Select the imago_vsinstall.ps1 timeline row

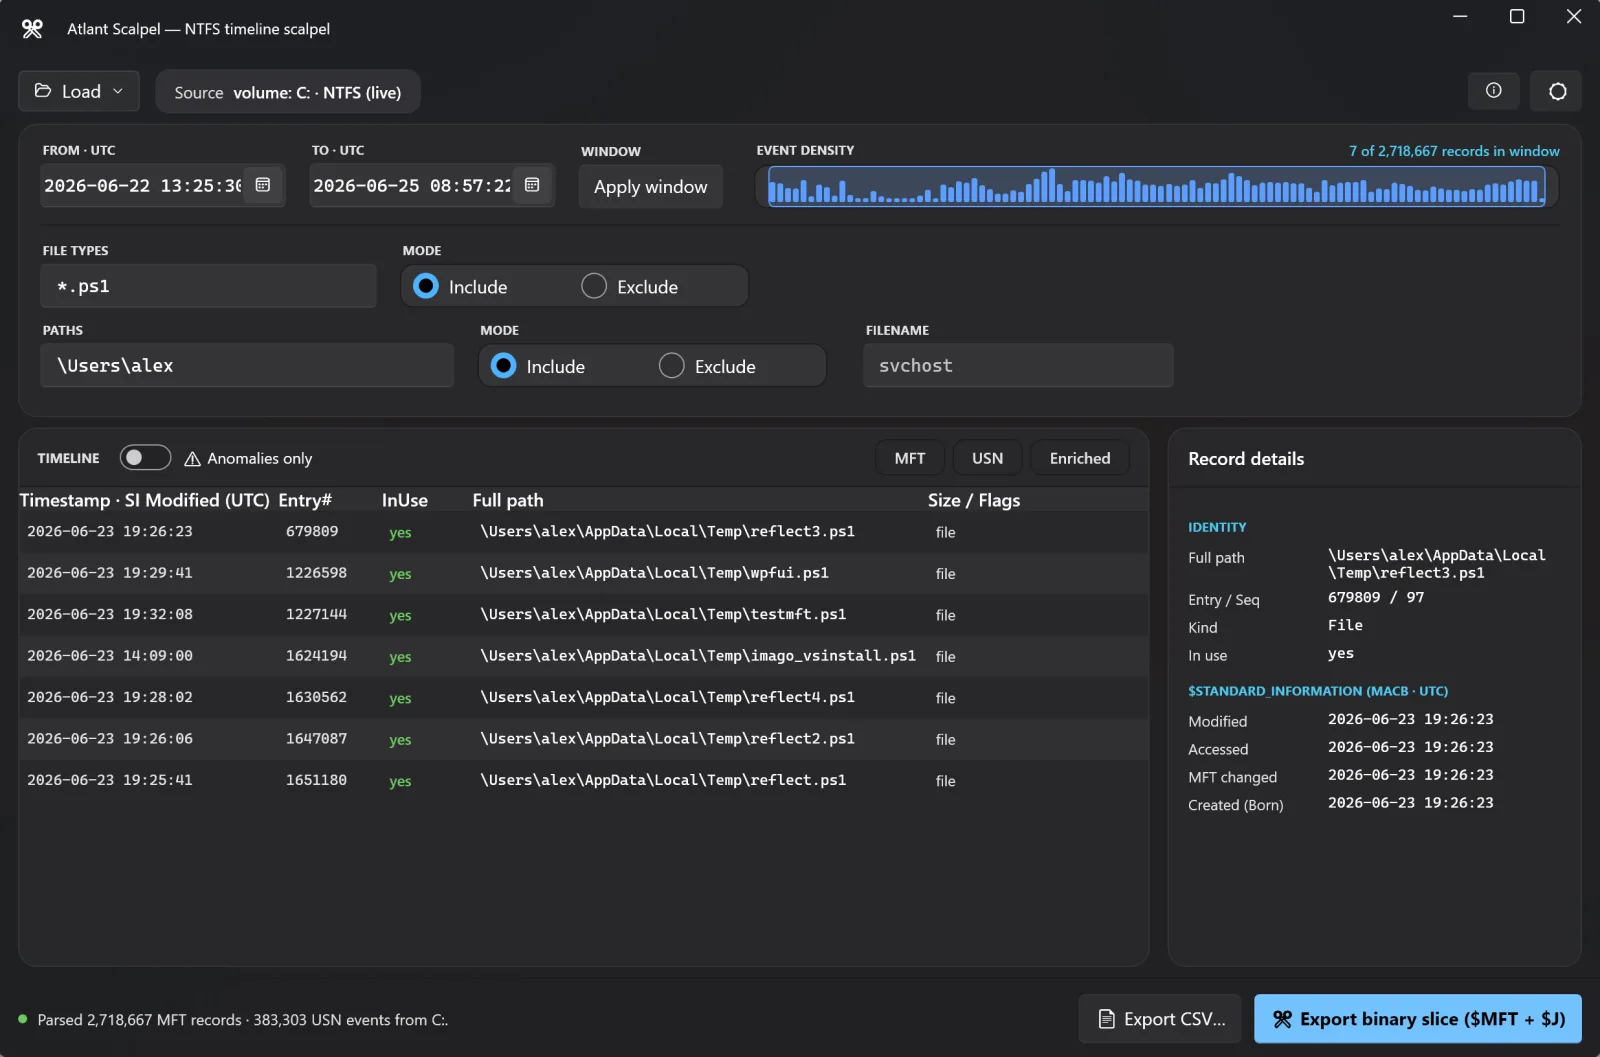point(583,656)
